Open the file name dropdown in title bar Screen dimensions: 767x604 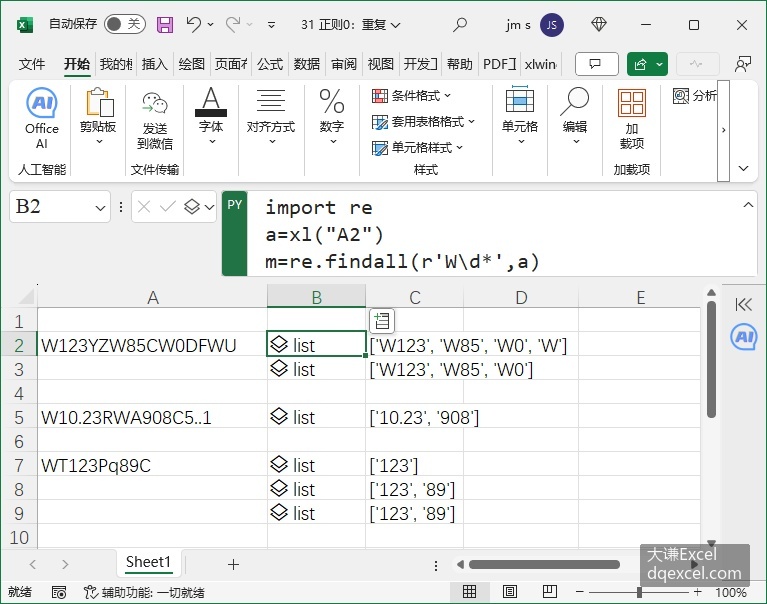coord(396,25)
